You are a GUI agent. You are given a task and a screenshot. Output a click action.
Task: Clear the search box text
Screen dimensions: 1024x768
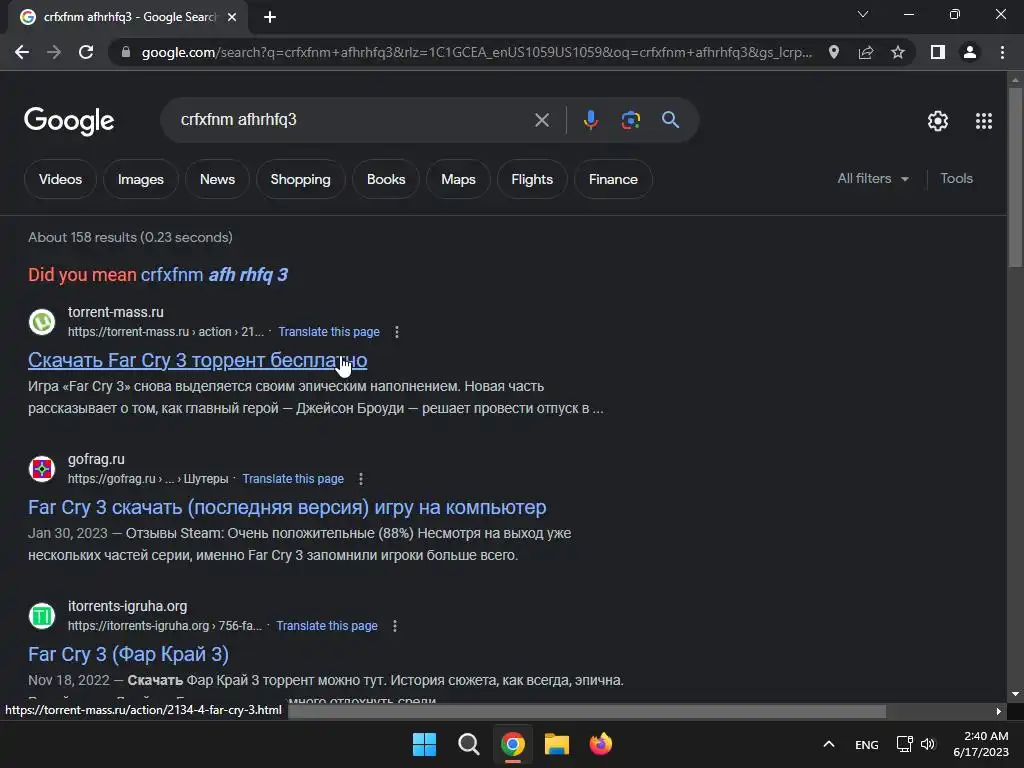point(541,120)
